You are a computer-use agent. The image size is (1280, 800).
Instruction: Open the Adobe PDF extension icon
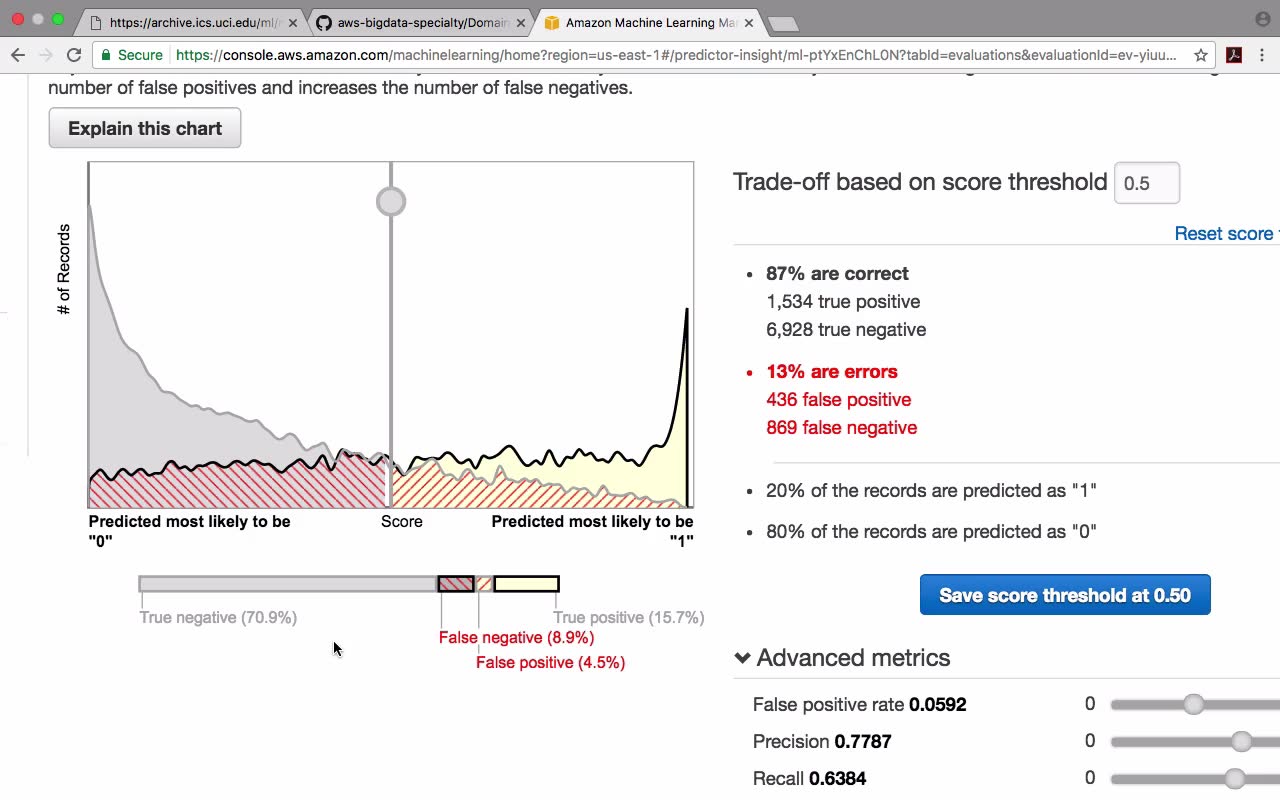click(1234, 55)
